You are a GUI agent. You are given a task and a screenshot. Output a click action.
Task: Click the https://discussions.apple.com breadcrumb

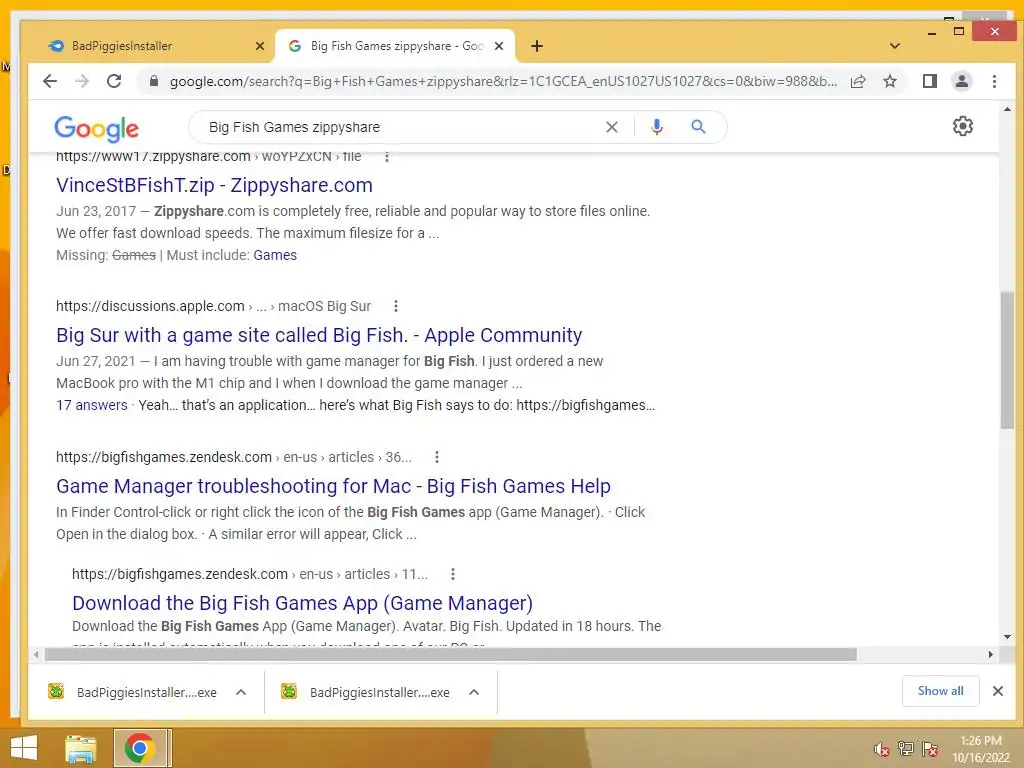coord(150,306)
